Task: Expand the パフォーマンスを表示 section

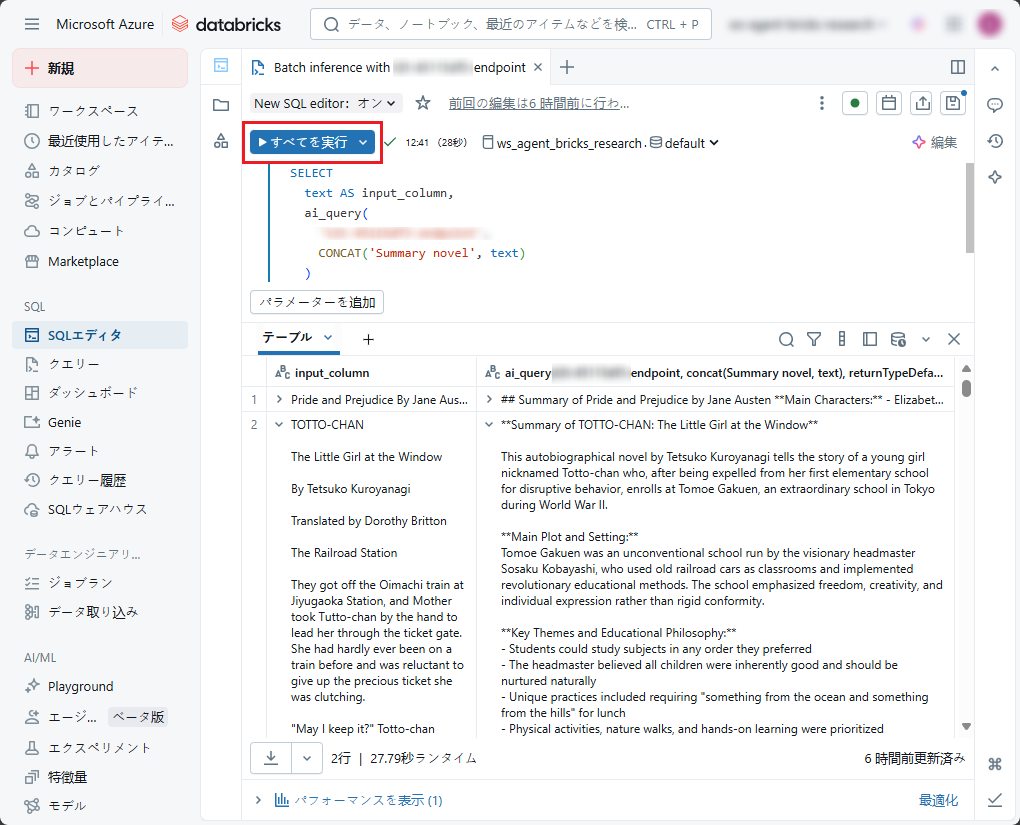Action: 258,800
